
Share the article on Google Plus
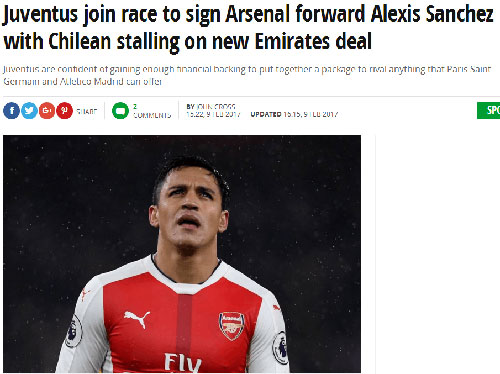[47, 110]
